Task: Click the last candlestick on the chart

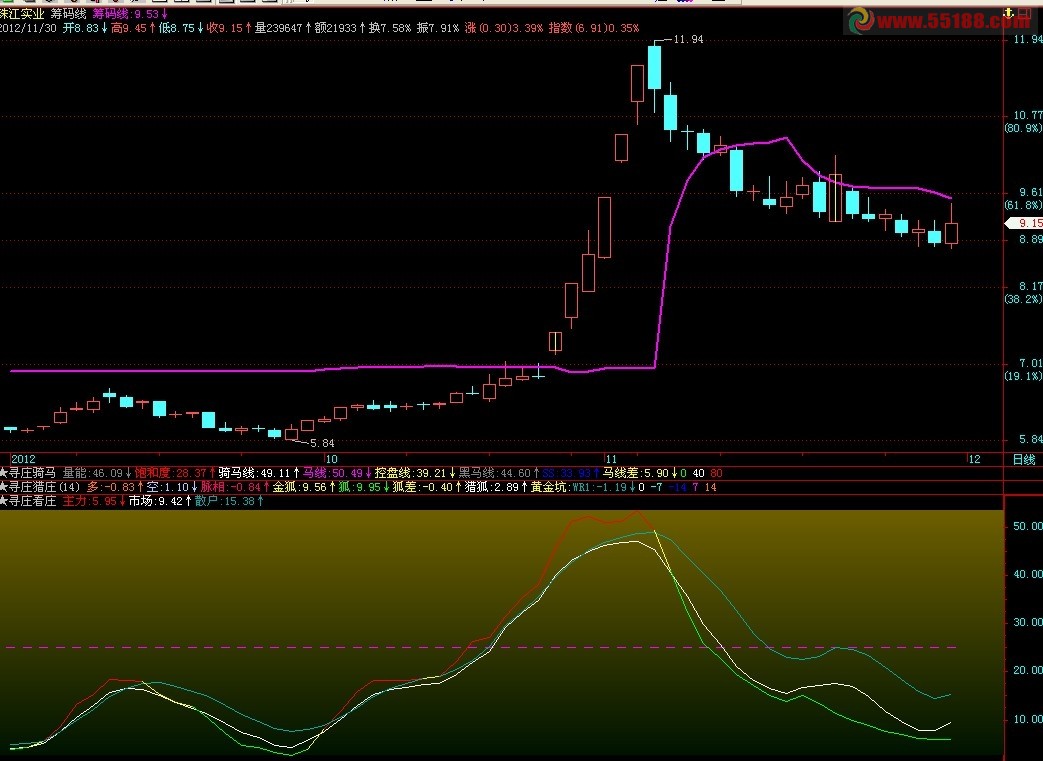Action: (951, 231)
